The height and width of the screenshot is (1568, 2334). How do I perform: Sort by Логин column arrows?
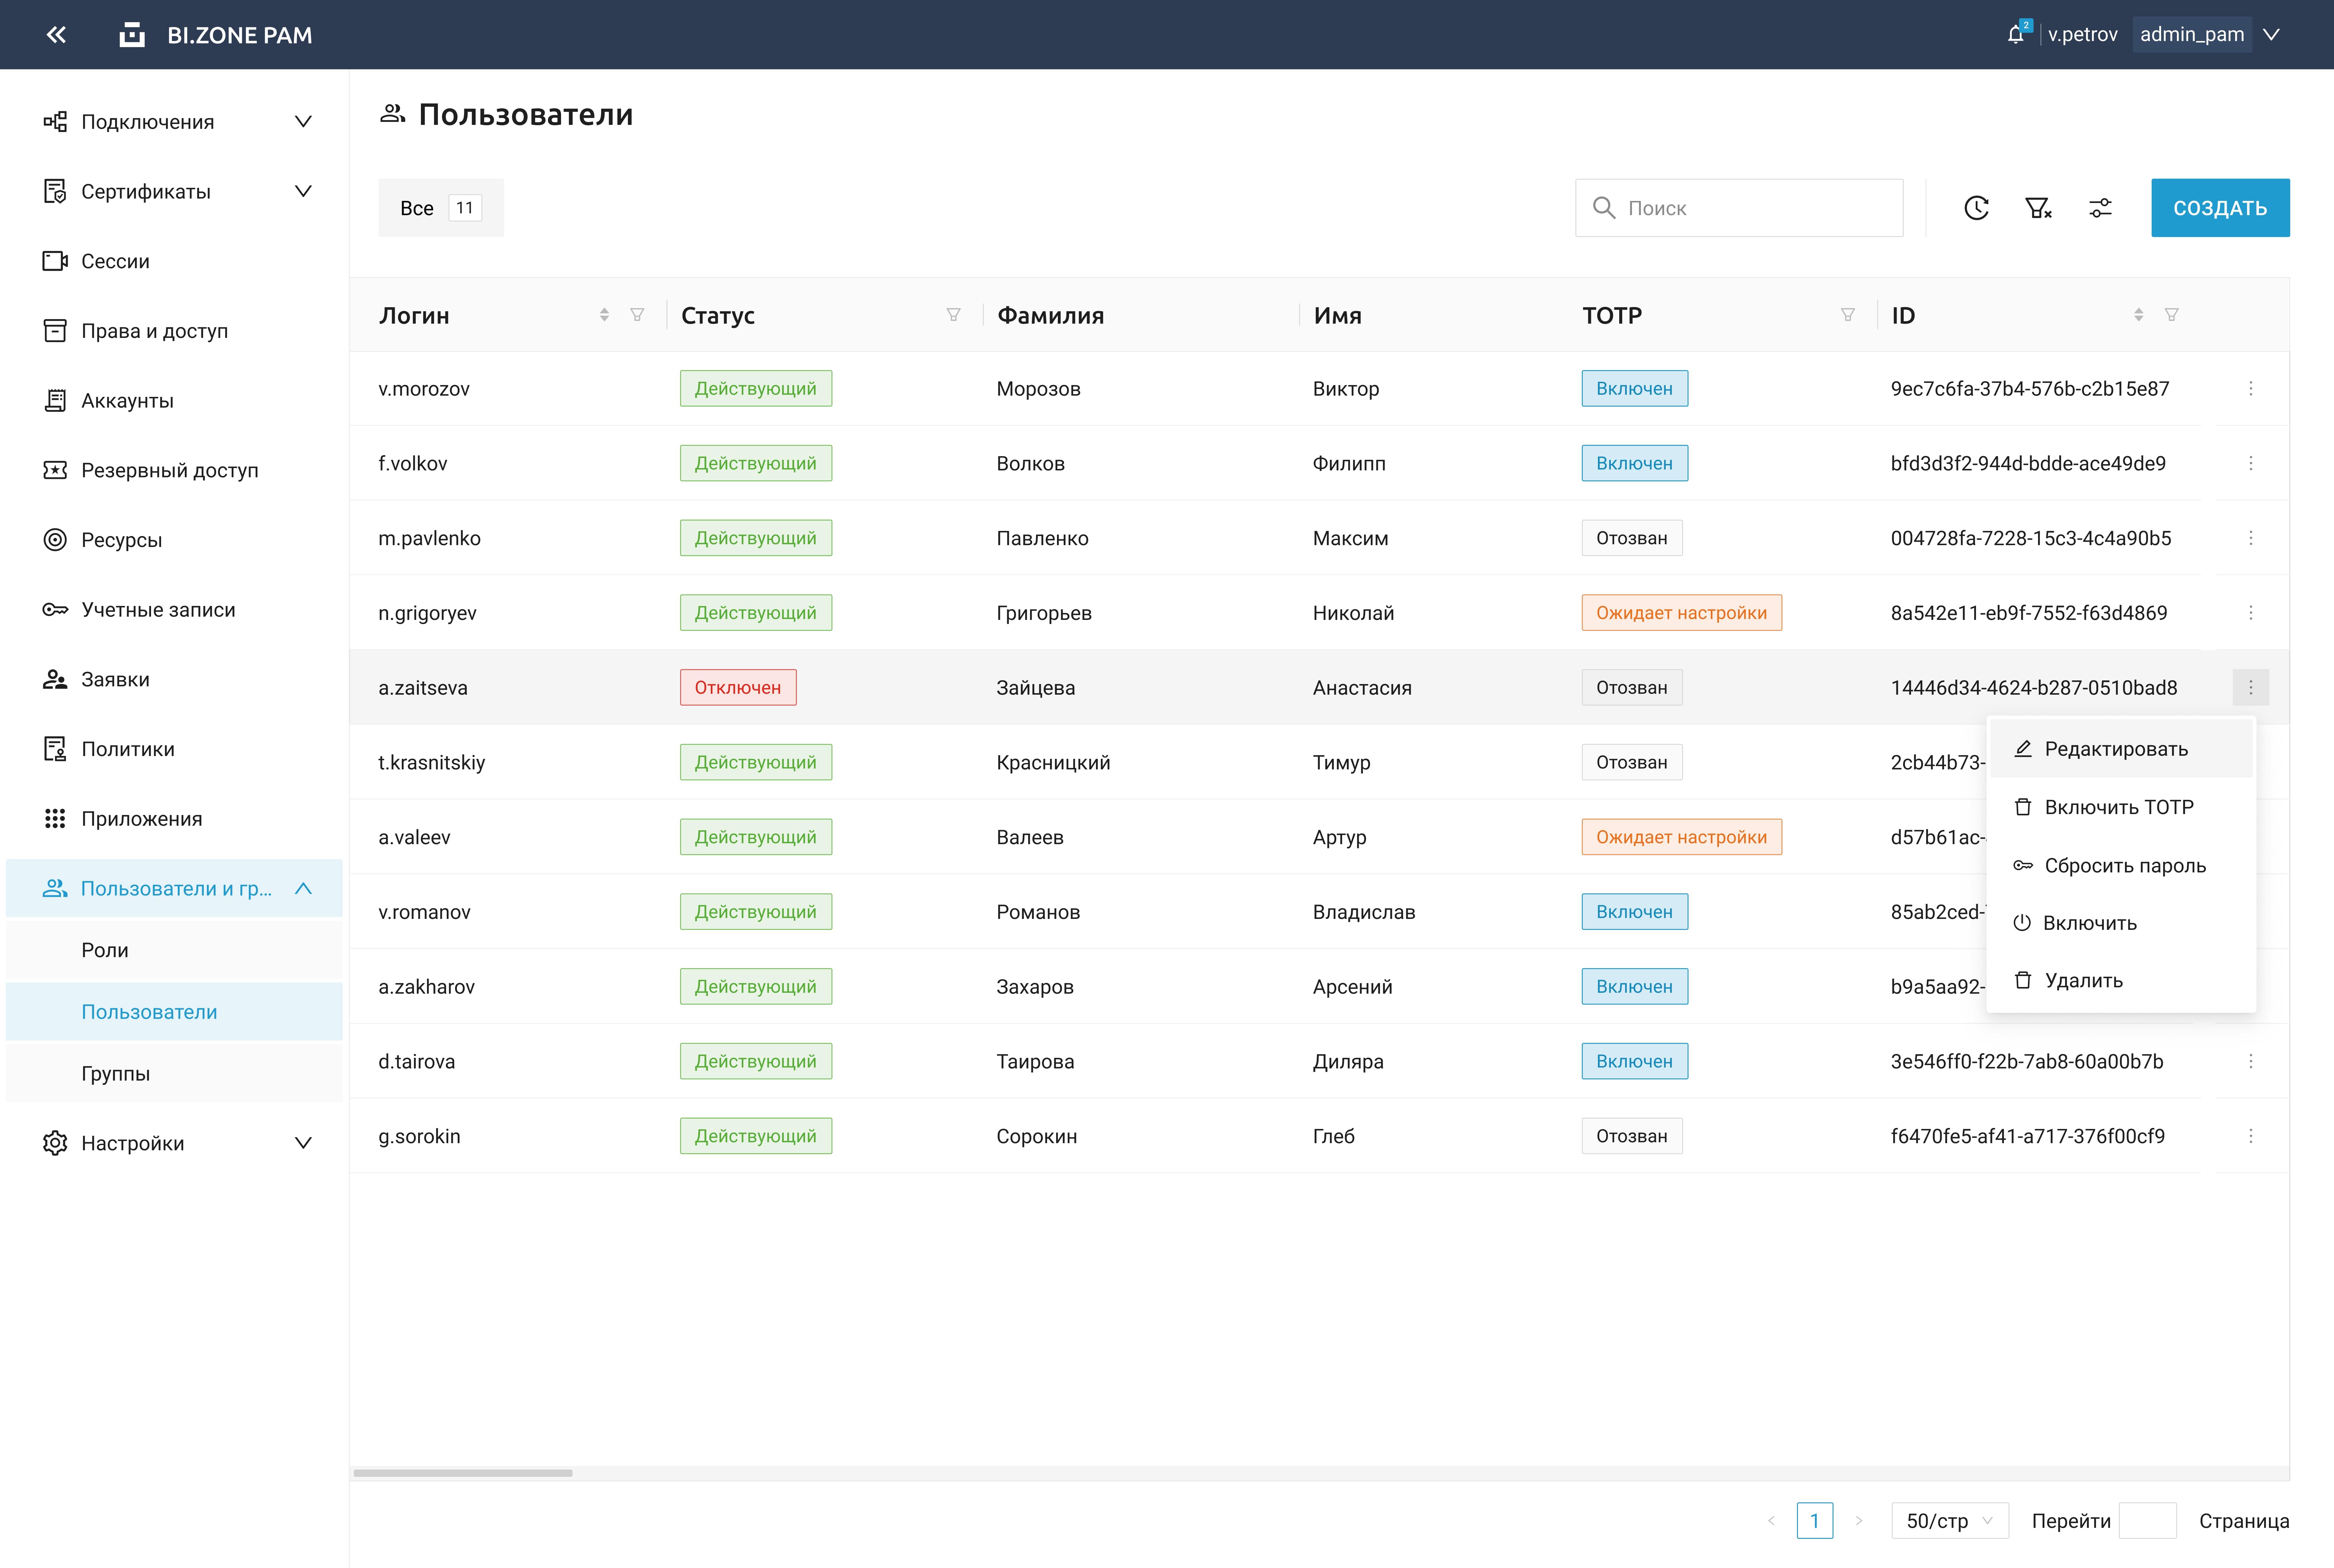pos(604,315)
